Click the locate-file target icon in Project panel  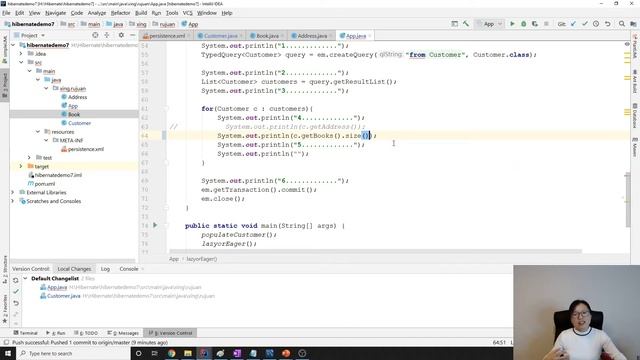coord(95,36)
